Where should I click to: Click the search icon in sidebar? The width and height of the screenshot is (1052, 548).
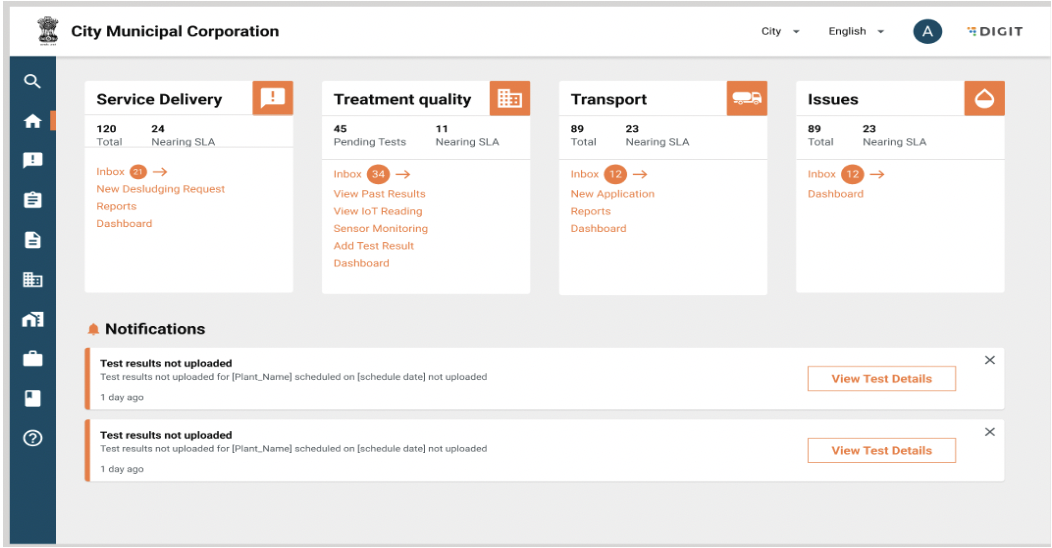tap(33, 82)
